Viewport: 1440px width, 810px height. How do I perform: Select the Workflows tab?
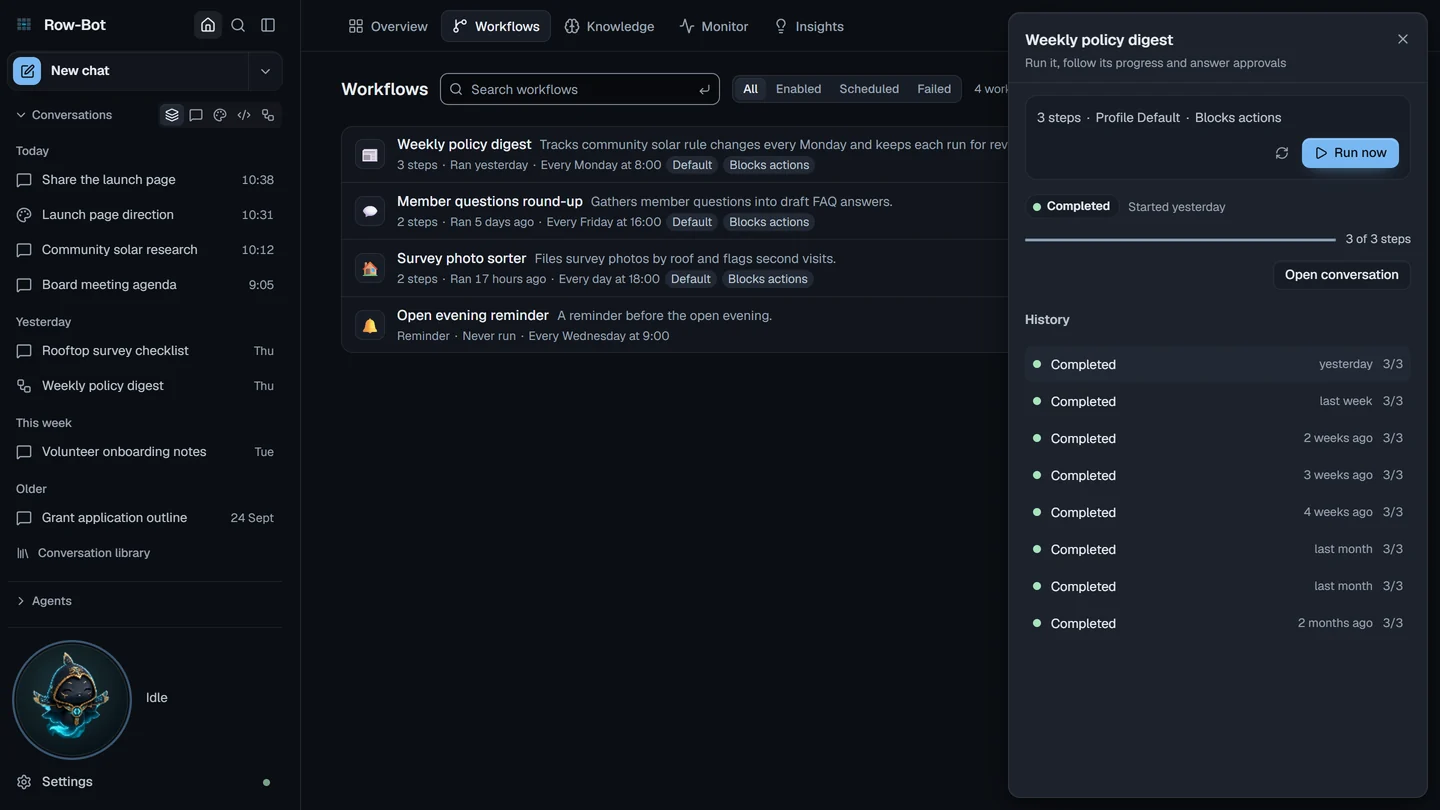point(496,26)
